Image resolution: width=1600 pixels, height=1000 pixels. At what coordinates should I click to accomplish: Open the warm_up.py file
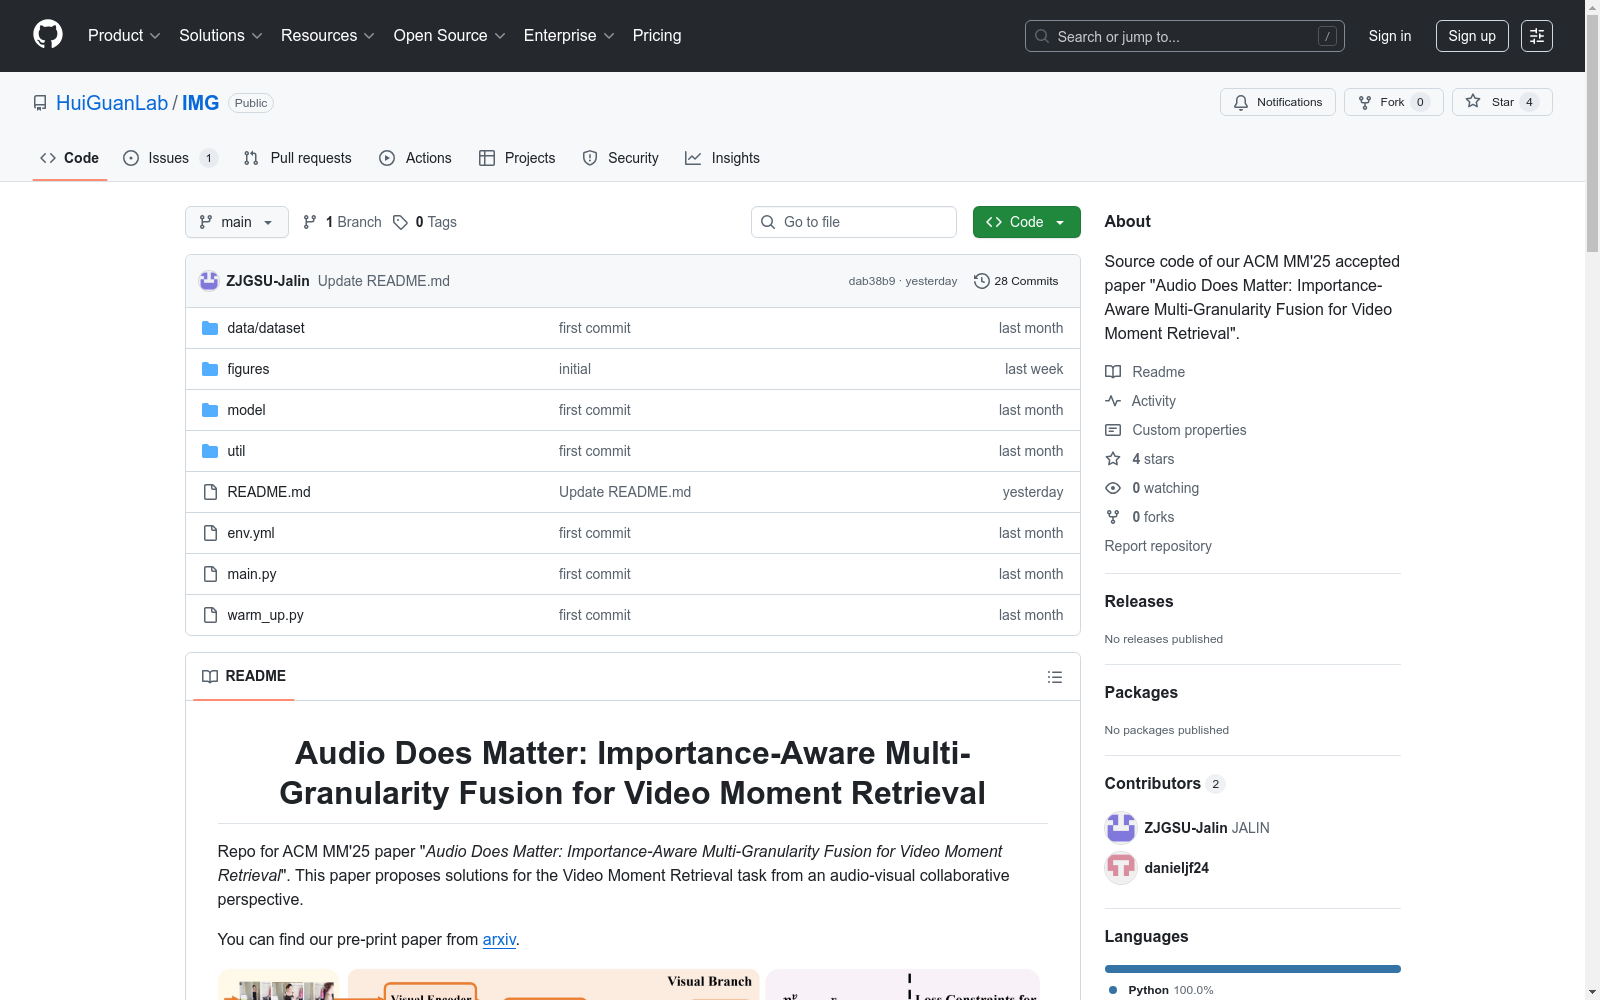265,615
